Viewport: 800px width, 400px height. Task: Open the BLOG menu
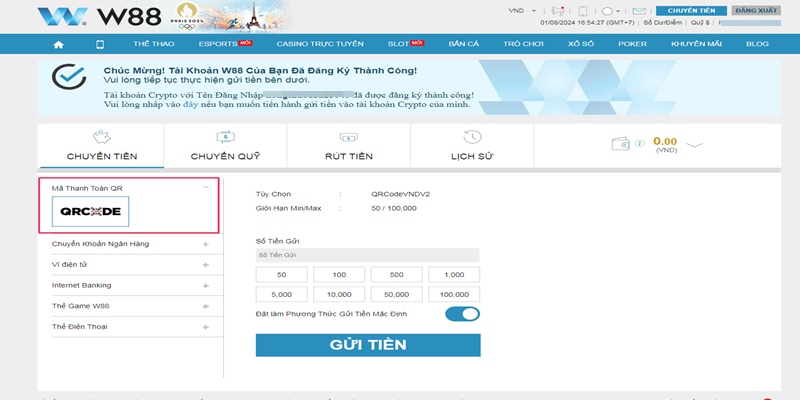[757, 44]
